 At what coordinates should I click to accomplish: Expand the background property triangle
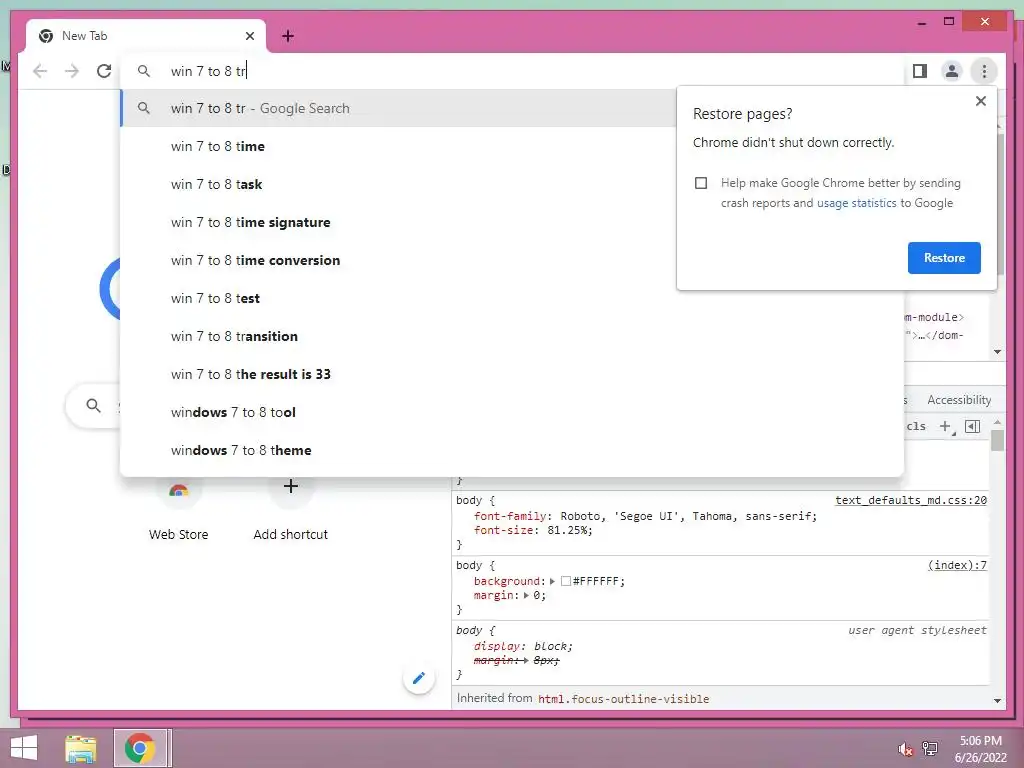click(552, 581)
